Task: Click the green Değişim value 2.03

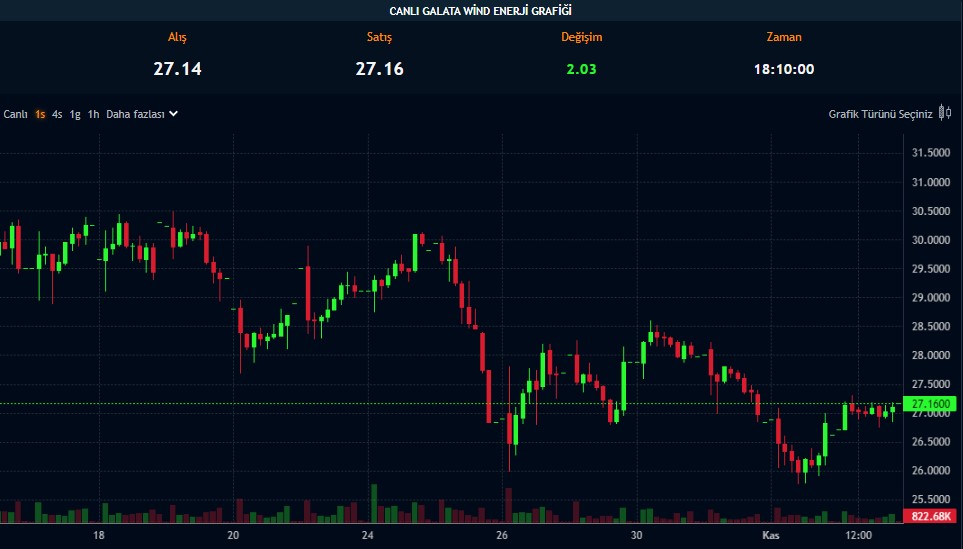Action: (x=581, y=69)
